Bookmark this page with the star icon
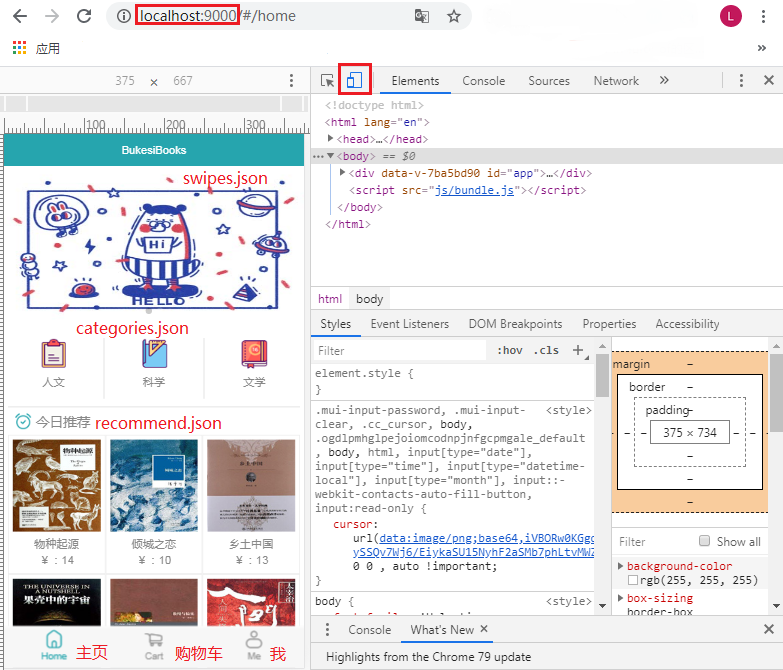Image resolution: width=783 pixels, height=670 pixels. point(453,16)
